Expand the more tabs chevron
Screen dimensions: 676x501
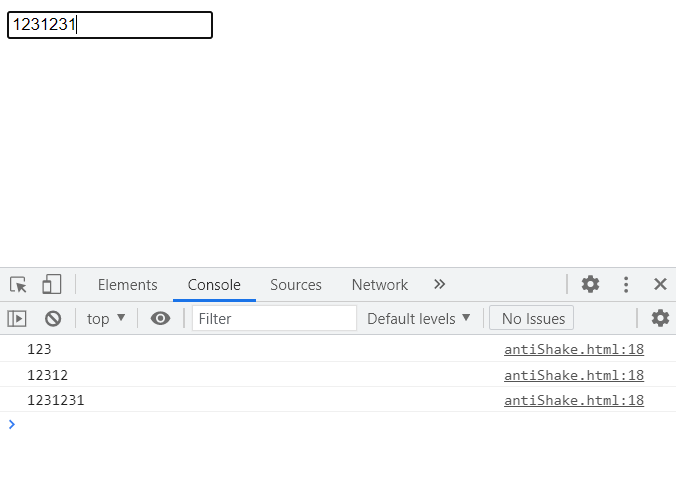point(439,284)
